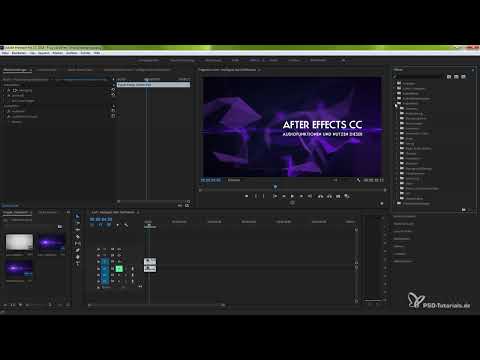Open the Fenster menu

pos(85,53)
